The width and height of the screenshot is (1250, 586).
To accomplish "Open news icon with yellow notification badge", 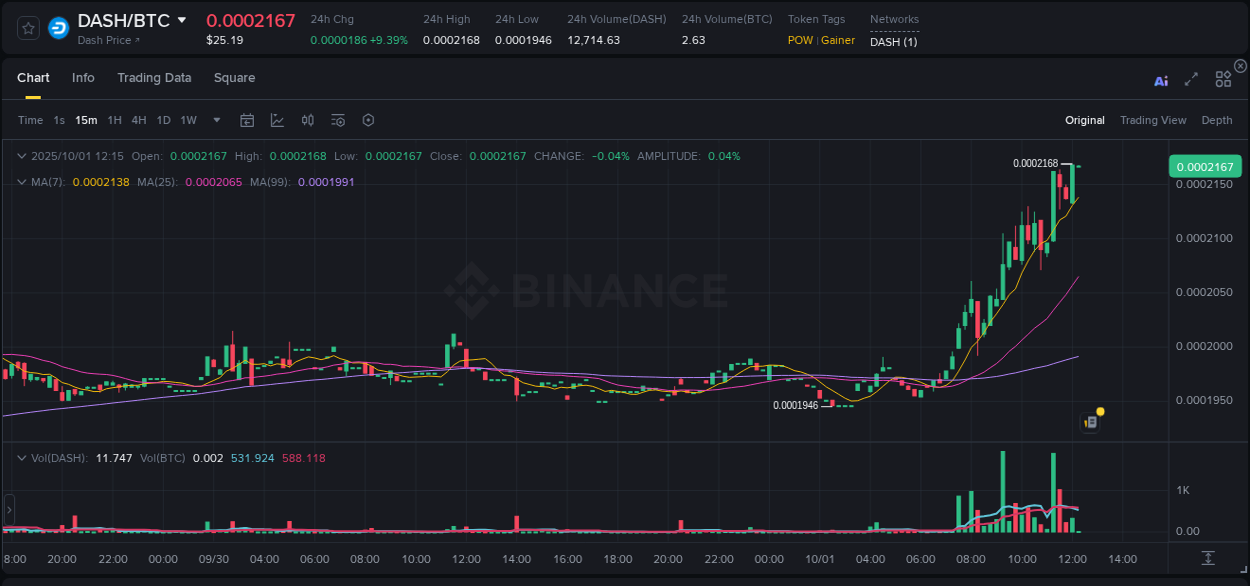I will 1091,420.
